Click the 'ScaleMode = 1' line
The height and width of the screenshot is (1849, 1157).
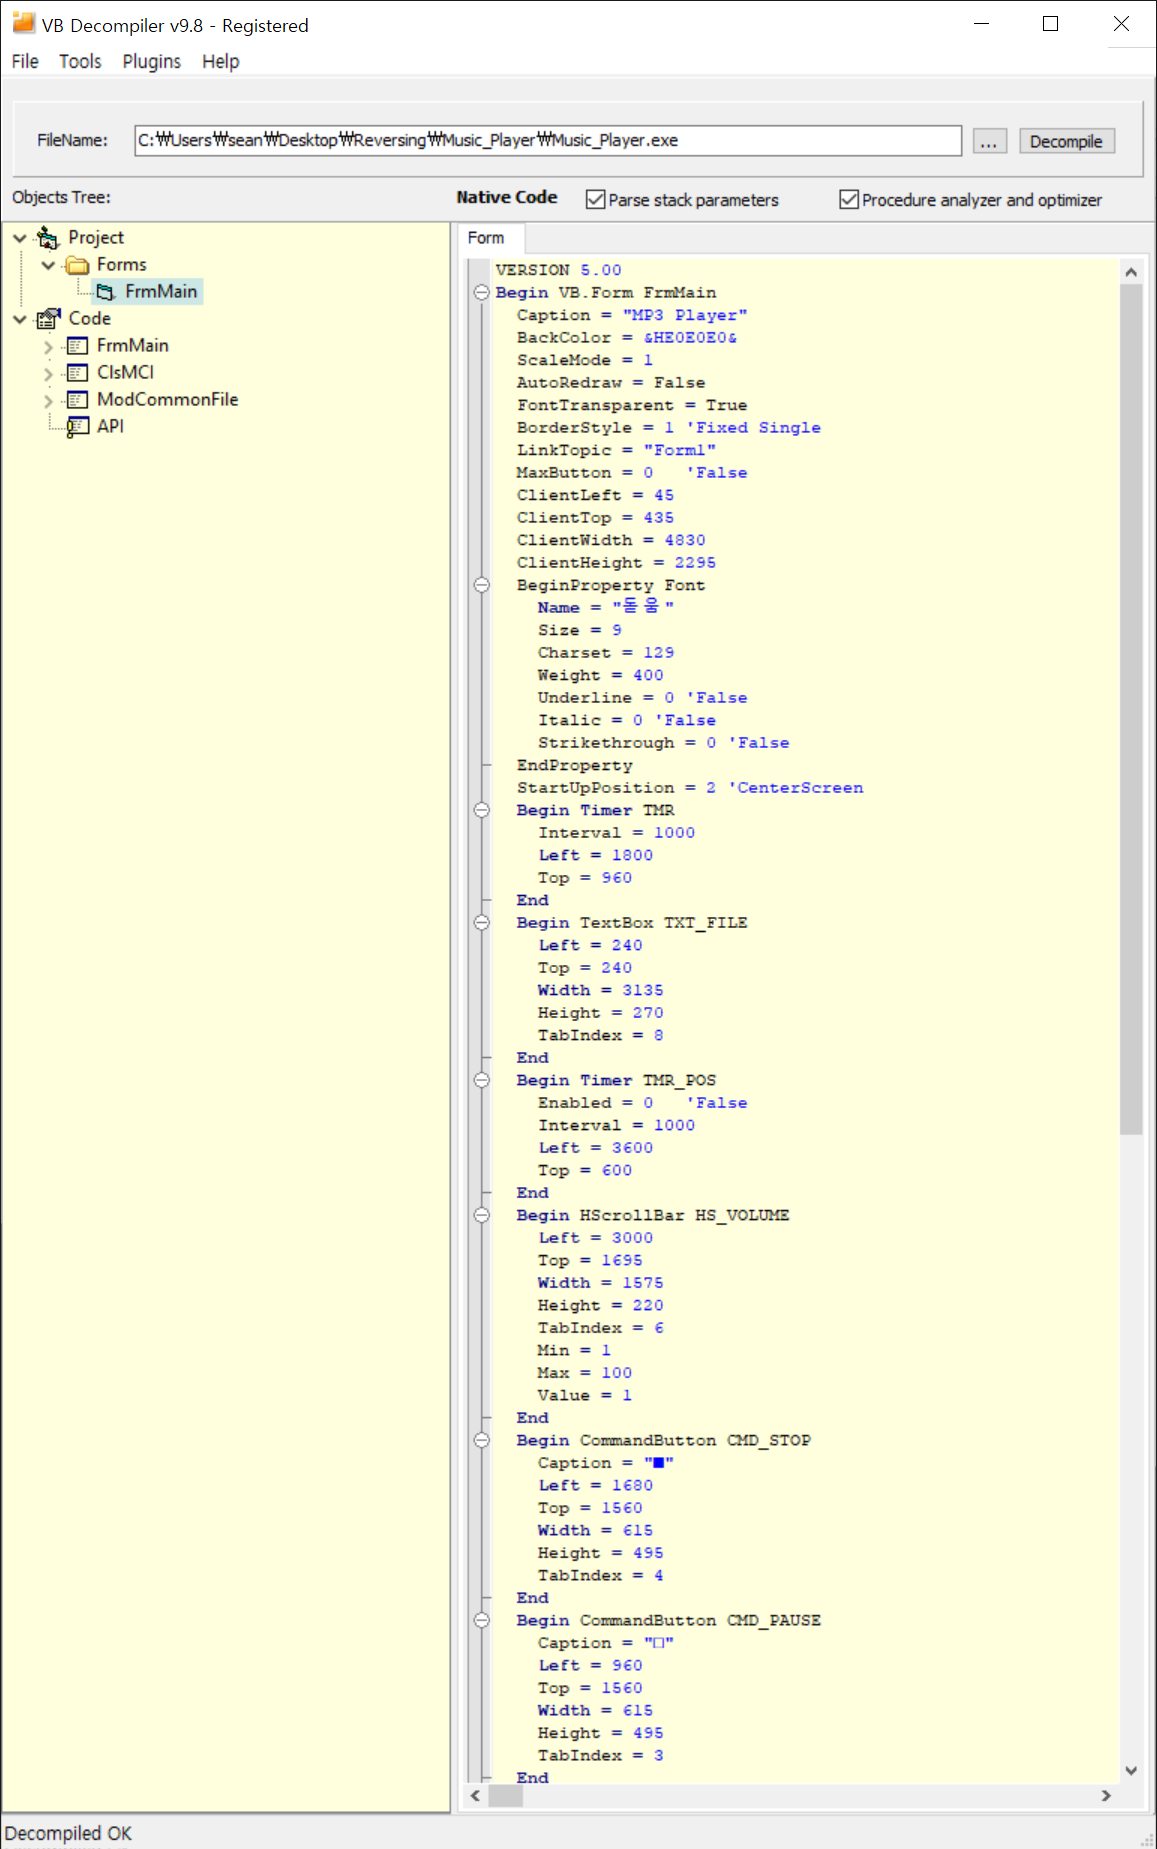[x=585, y=360]
